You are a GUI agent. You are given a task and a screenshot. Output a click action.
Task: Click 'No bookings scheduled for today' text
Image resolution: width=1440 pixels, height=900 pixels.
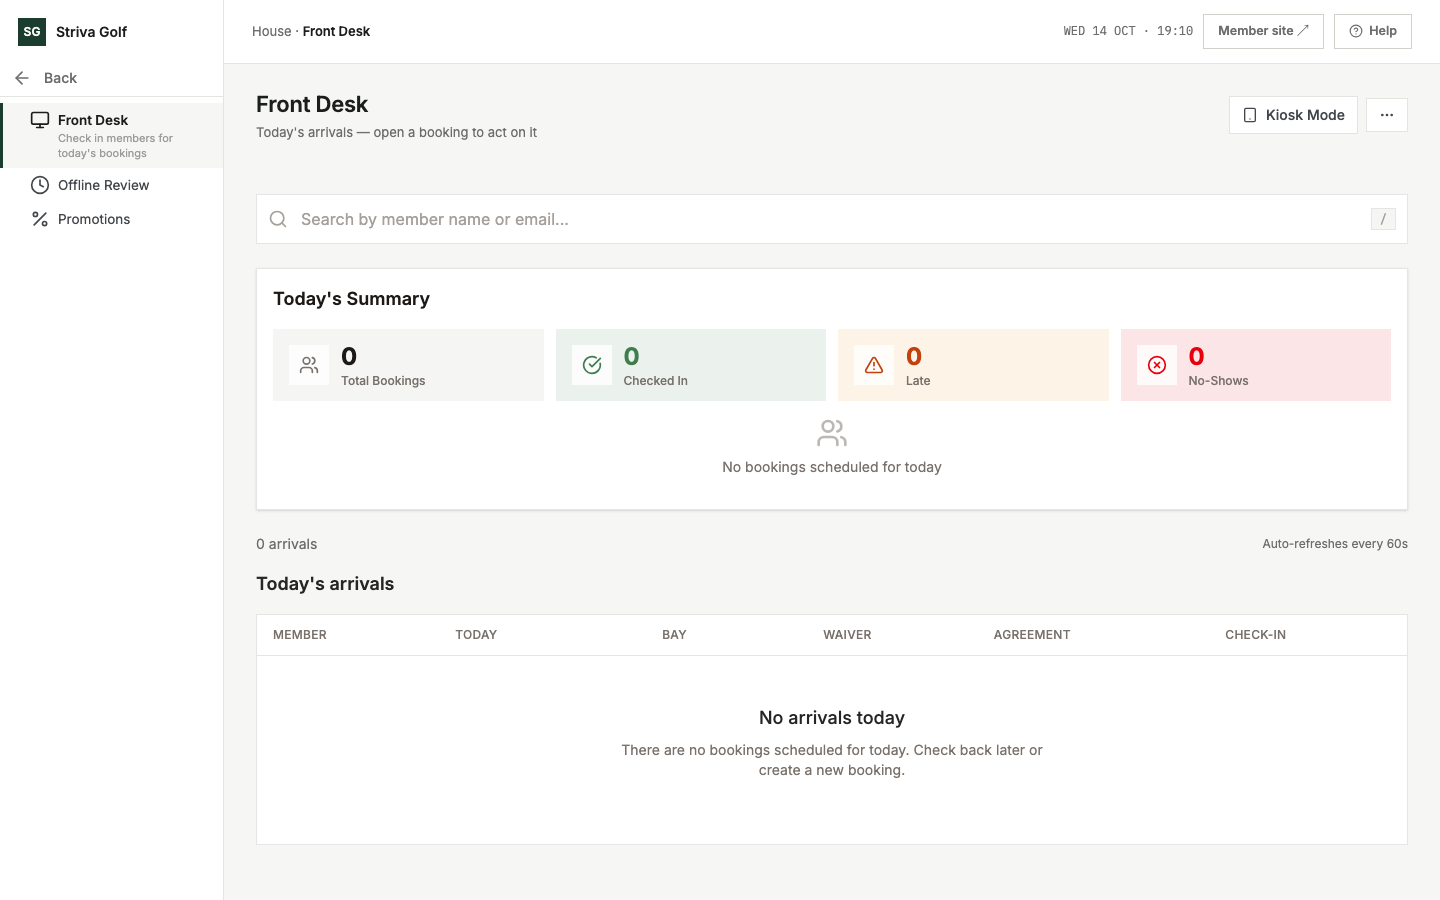pos(832,467)
